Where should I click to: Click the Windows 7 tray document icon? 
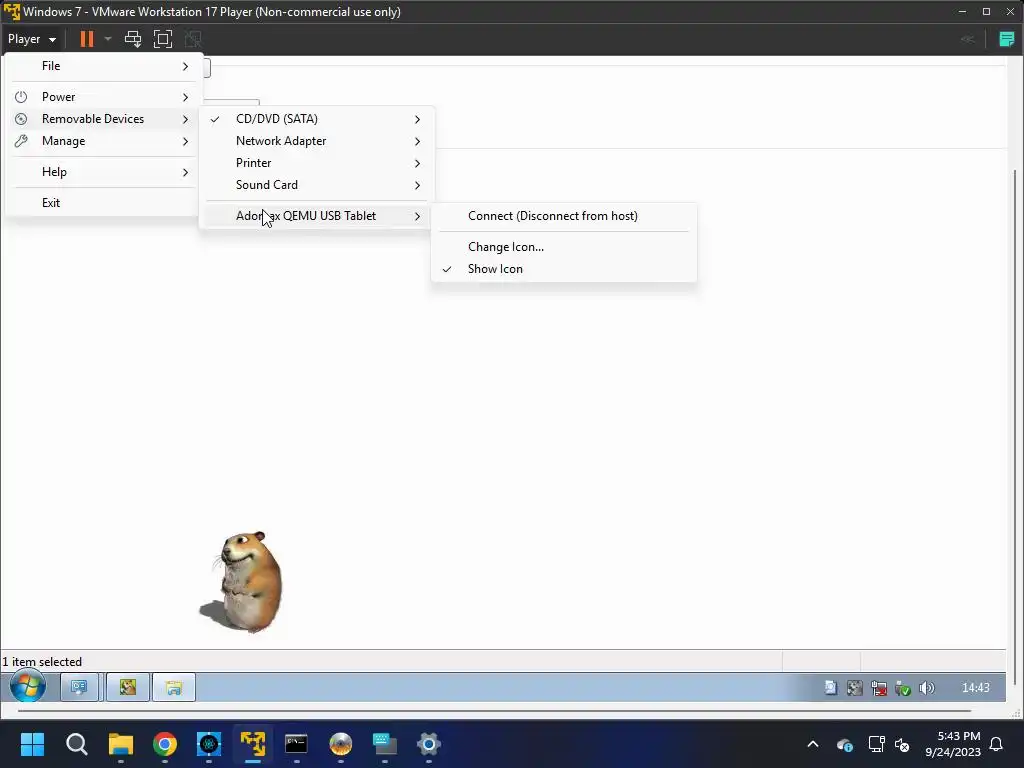tap(830, 688)
